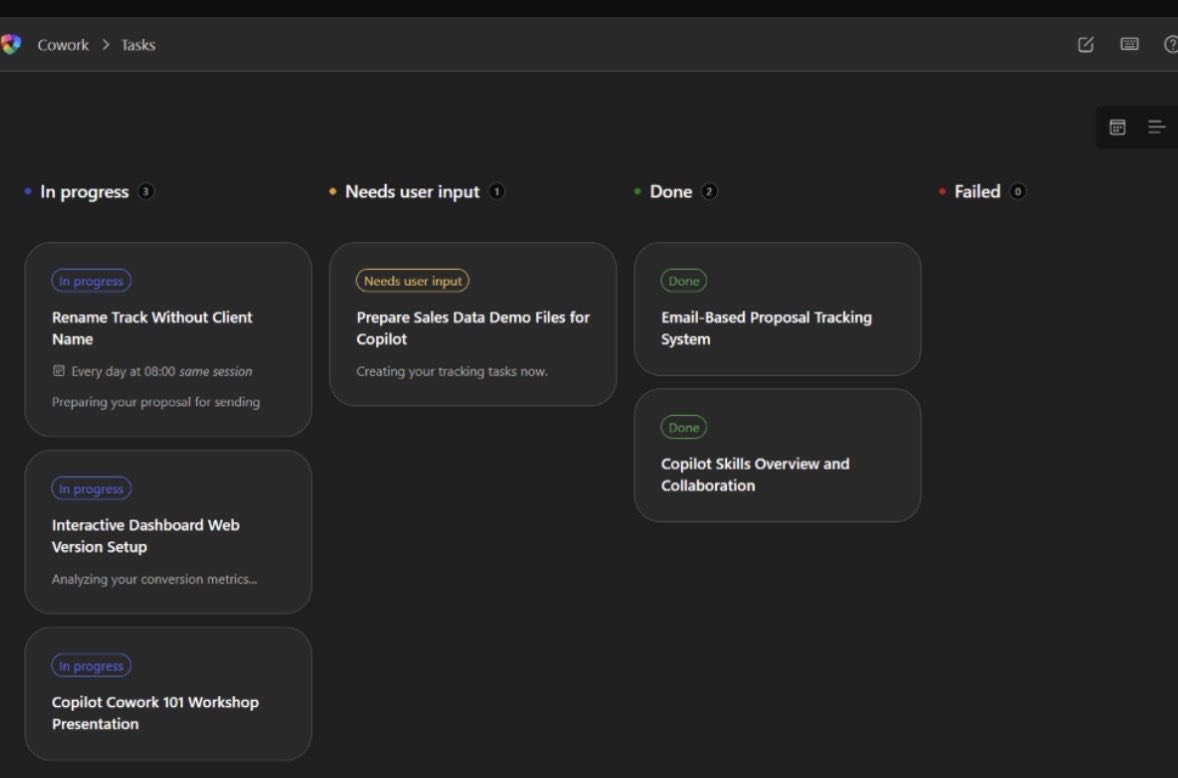
Task: Click the In progress count badge 3
Action: 146,191
